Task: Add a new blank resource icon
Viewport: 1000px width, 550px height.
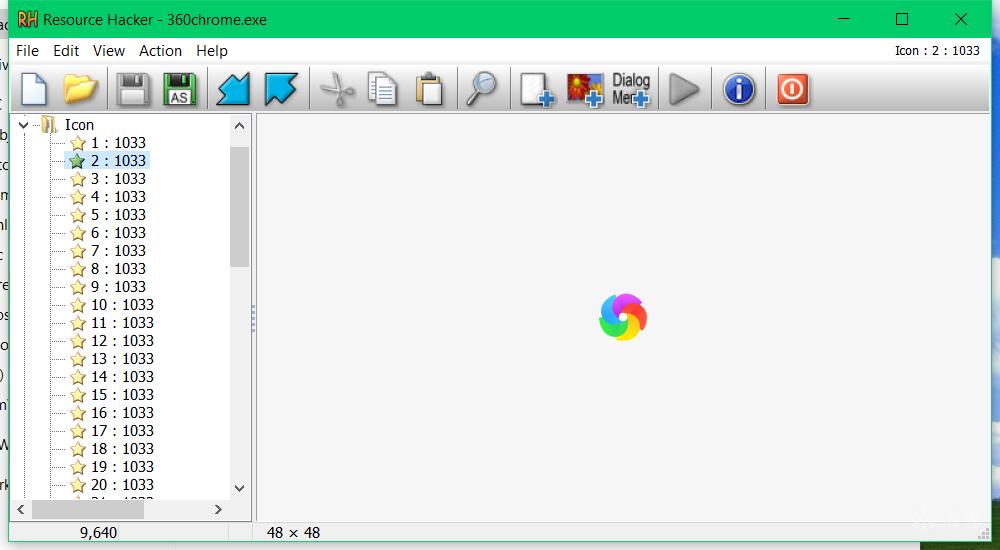Action: click(536, 89)
